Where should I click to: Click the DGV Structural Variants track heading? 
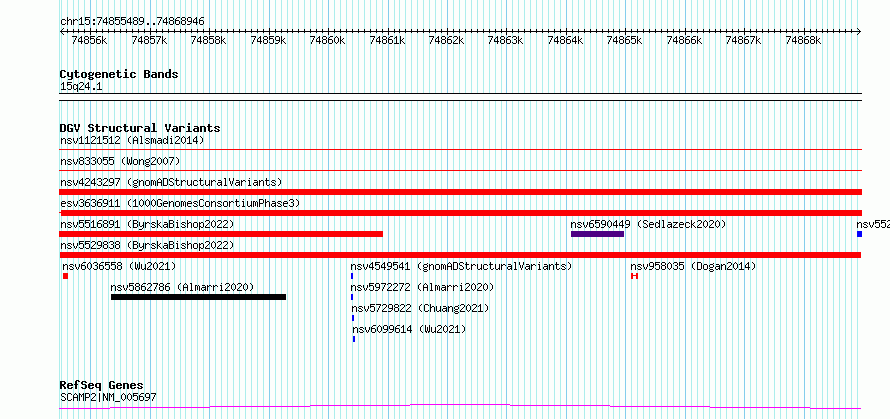click(x=140, y=128)
